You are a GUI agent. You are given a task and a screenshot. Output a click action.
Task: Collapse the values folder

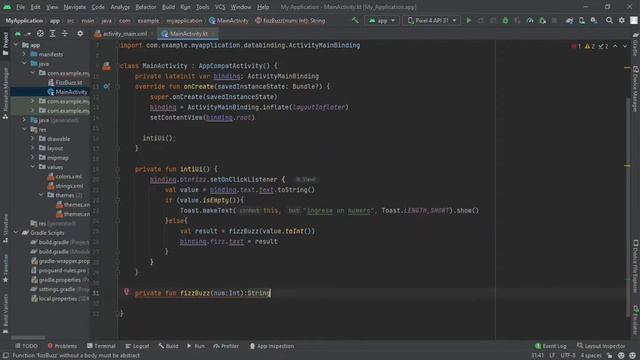[x=33, y=167]
